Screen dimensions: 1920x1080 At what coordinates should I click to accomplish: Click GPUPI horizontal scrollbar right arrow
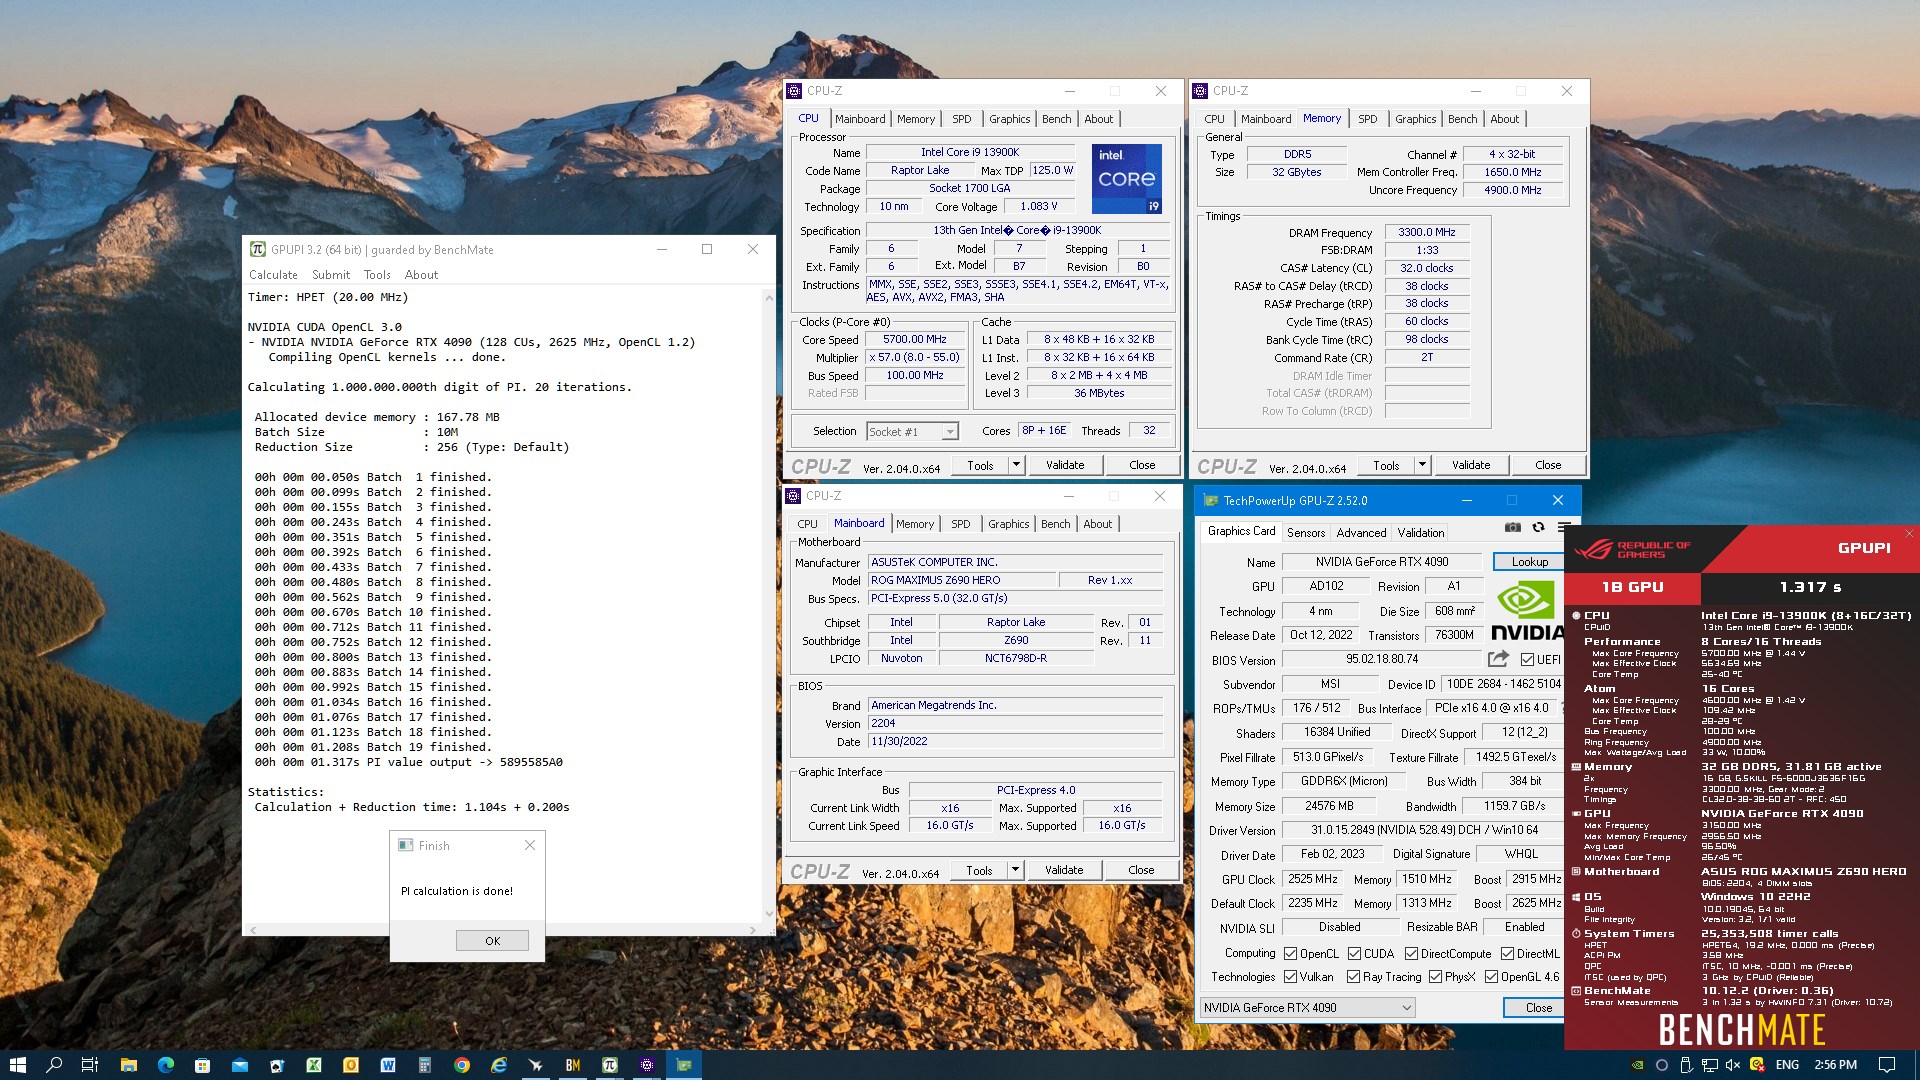(x=753, y=930)
